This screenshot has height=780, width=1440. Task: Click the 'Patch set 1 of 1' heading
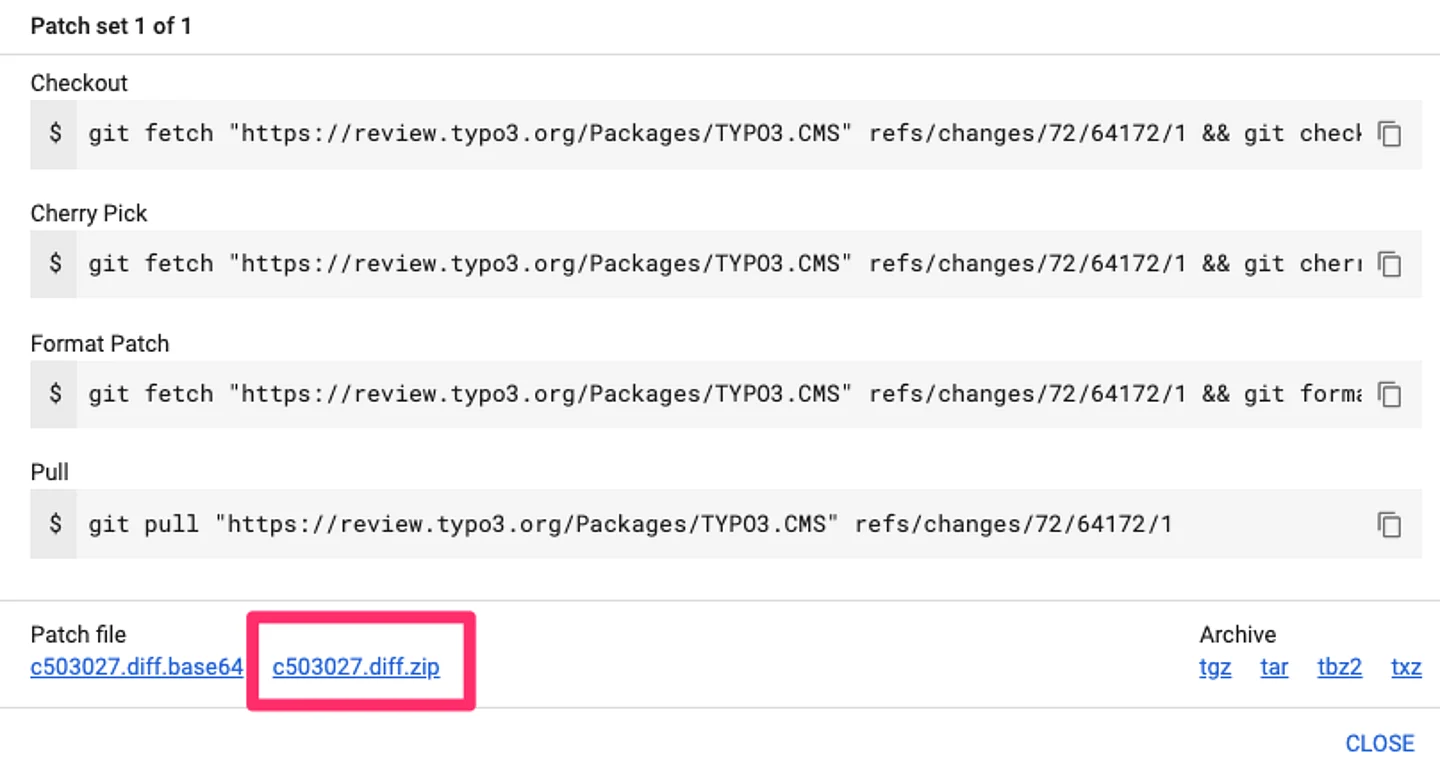(x=111, y=26)
